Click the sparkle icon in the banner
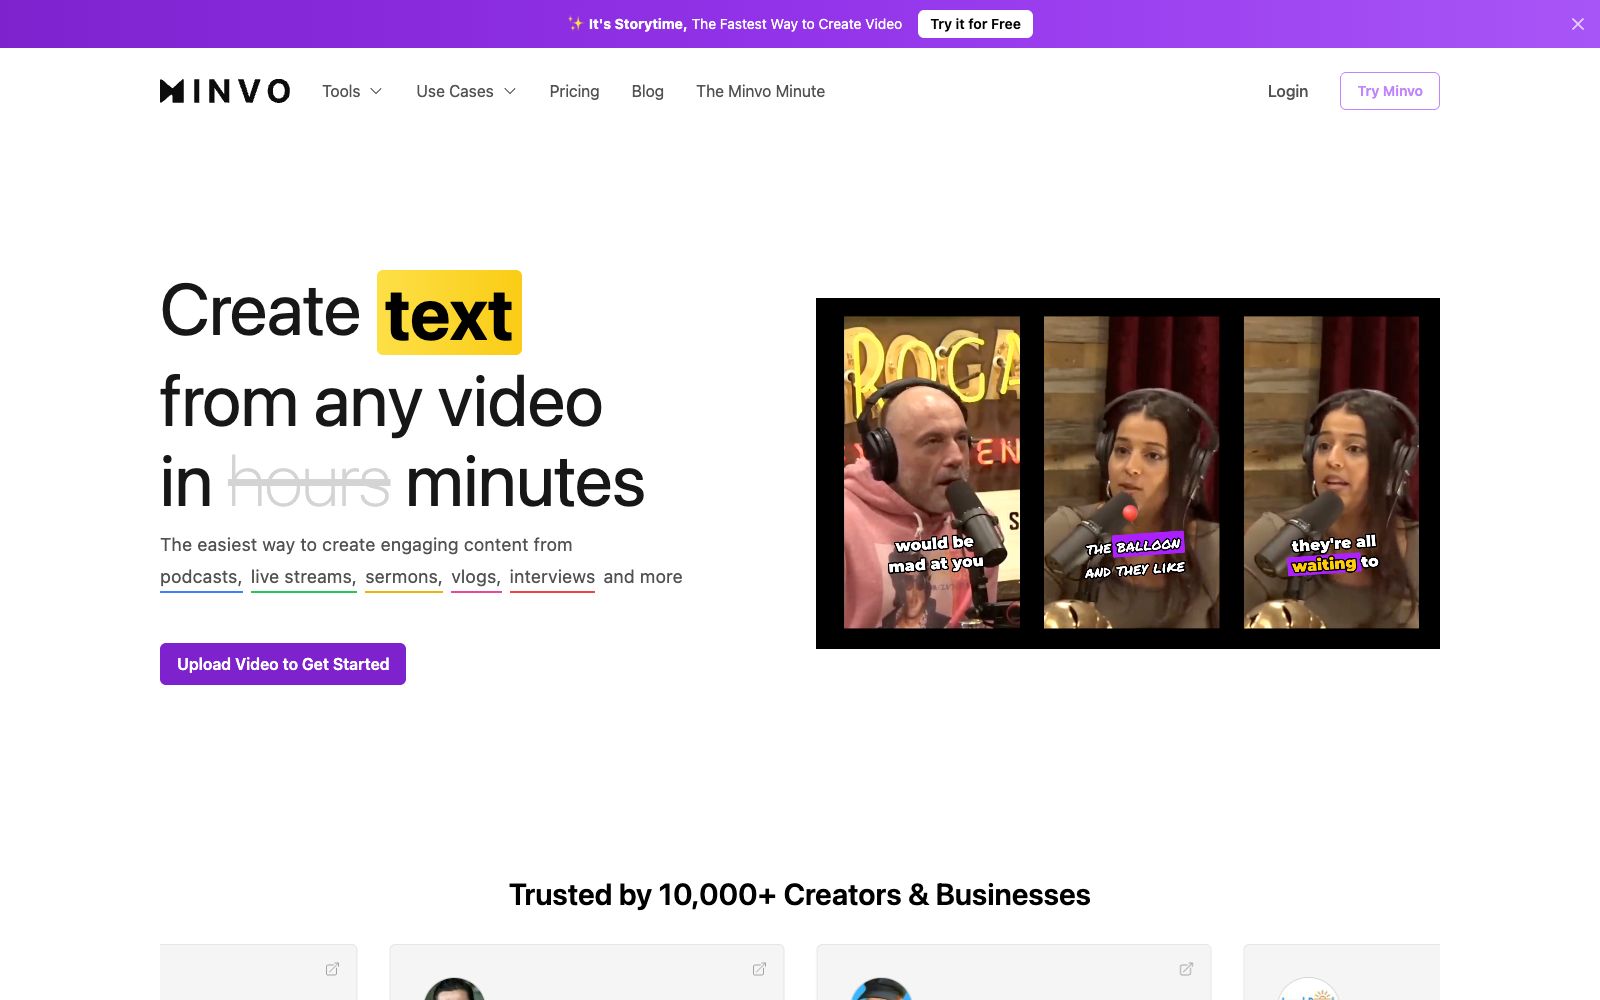Viewport: 1600px width, 1000px height. coord(575,24)
